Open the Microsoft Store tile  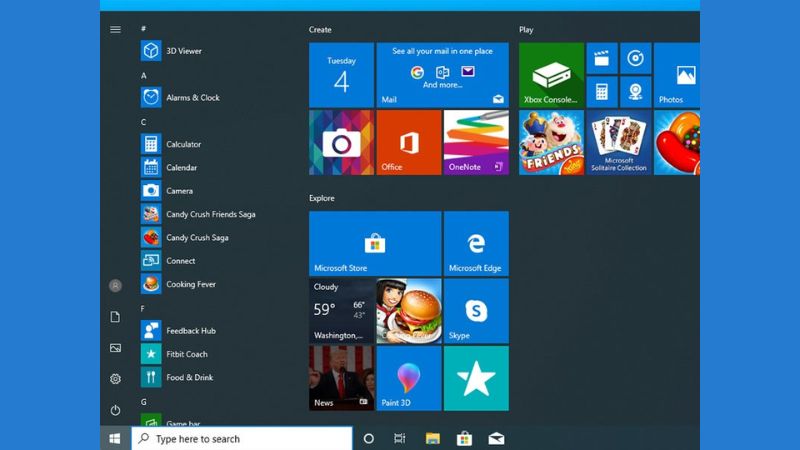[375, 243]
